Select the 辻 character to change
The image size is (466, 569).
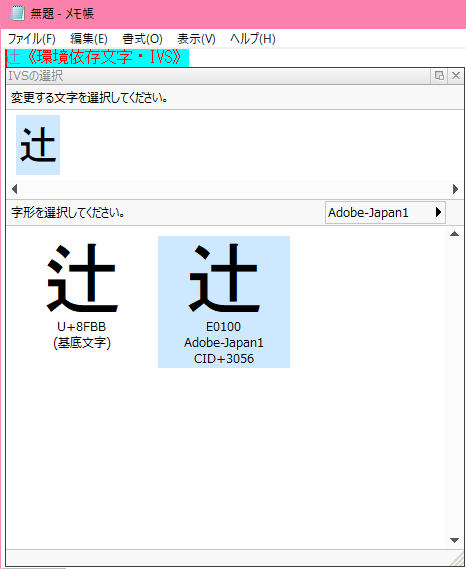click(38, 145)
